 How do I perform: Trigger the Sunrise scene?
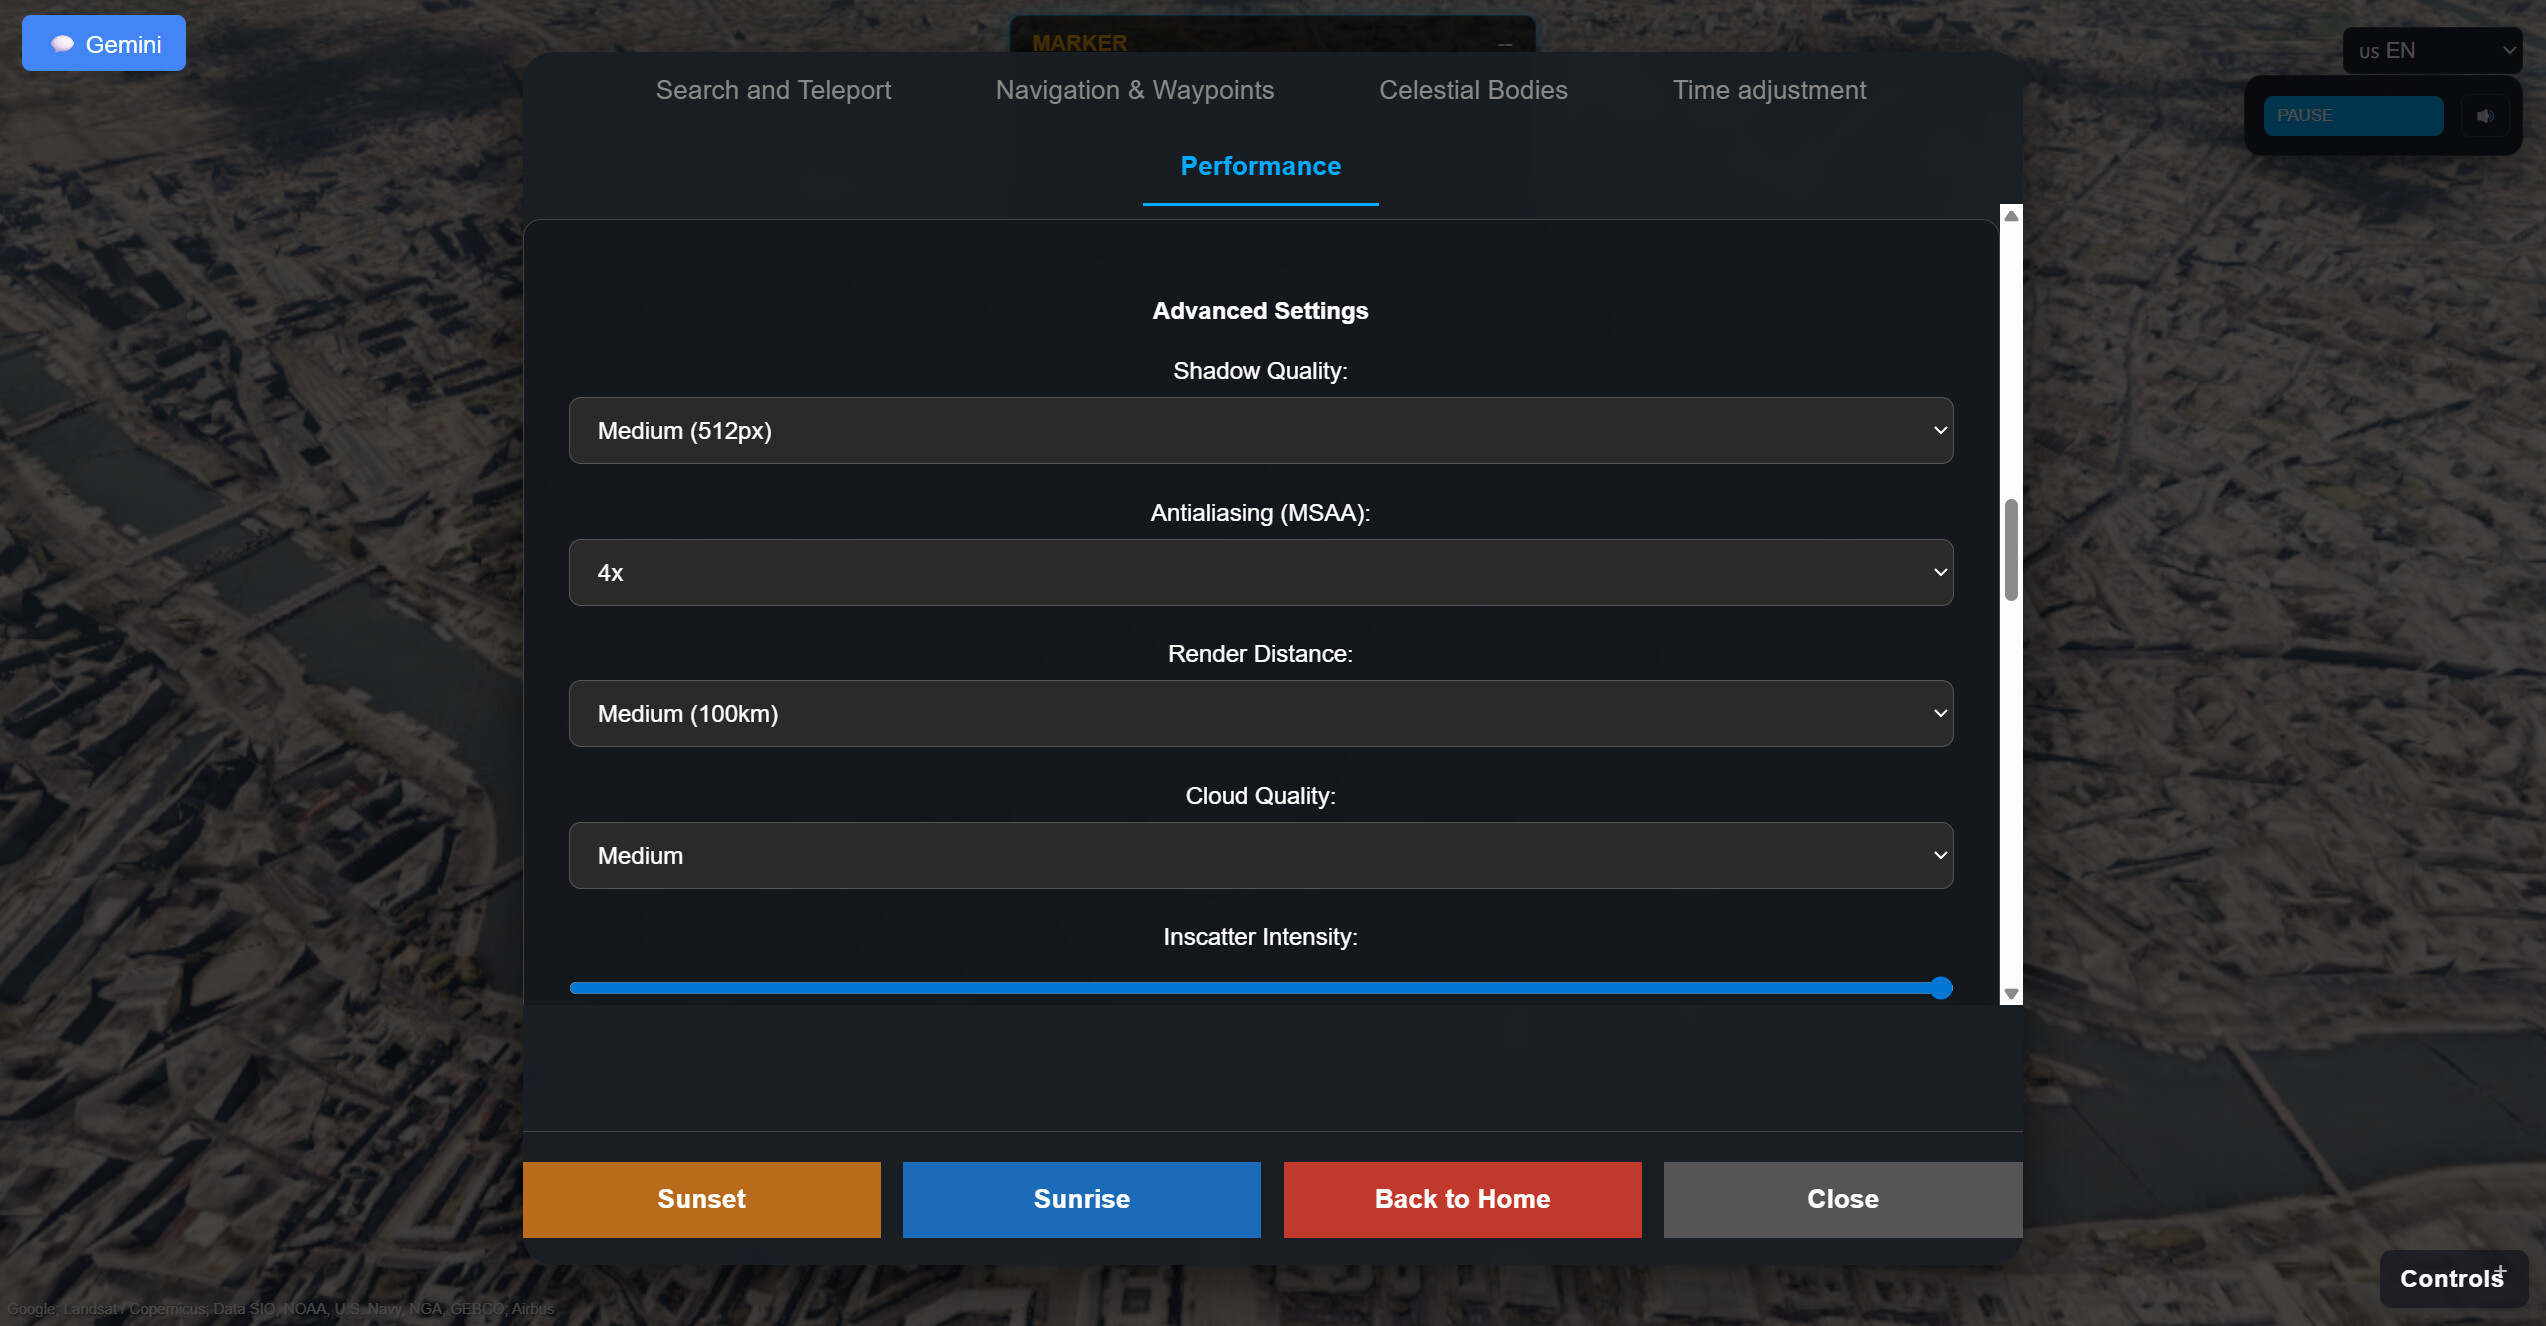[1081, 1199]
